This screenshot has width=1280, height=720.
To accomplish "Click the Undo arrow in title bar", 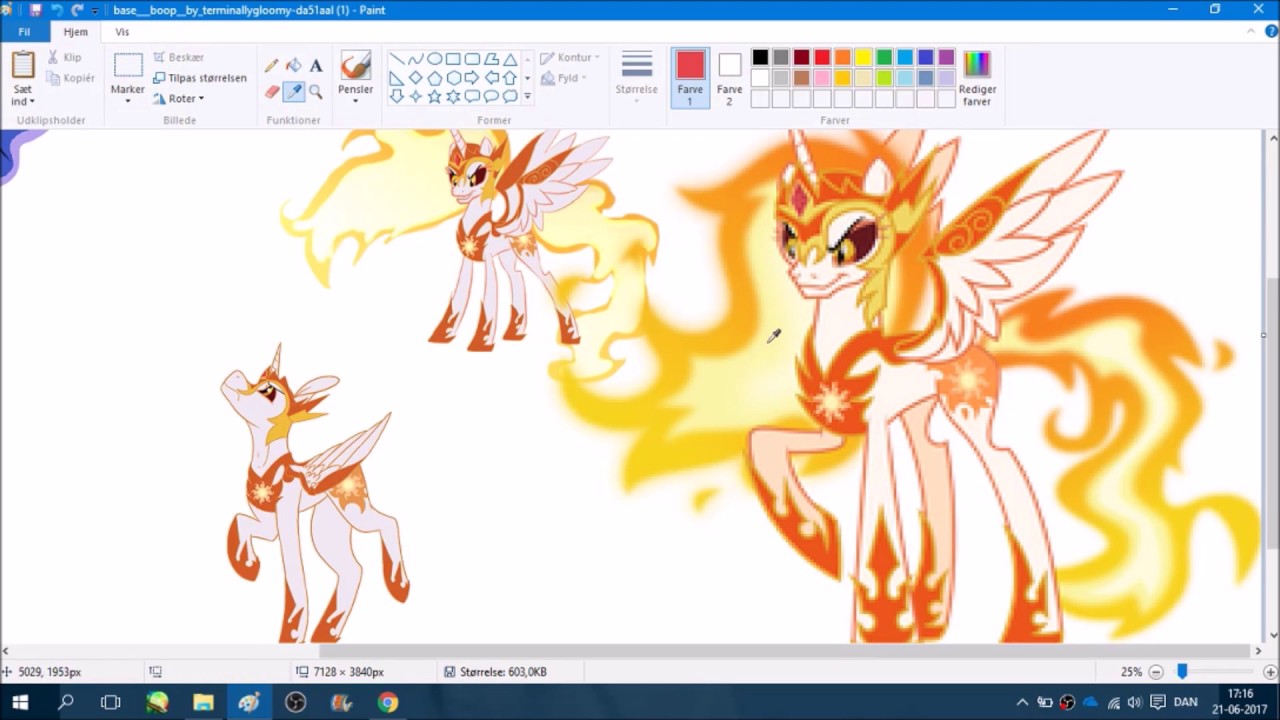I will coord(57,10).
